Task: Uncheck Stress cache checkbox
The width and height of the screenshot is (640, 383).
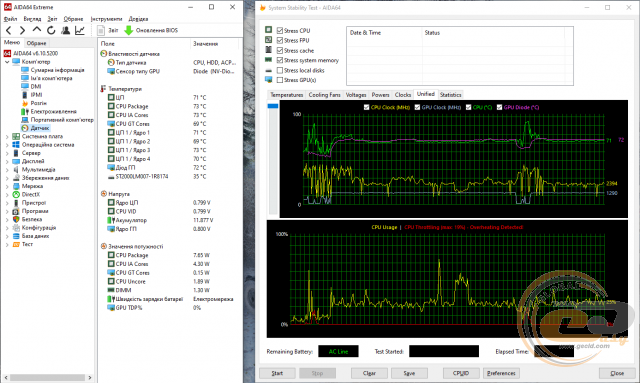Action: (280, 50)
